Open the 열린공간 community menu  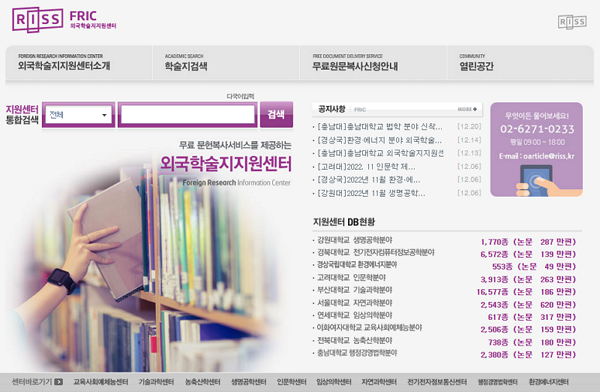(476, 66)
